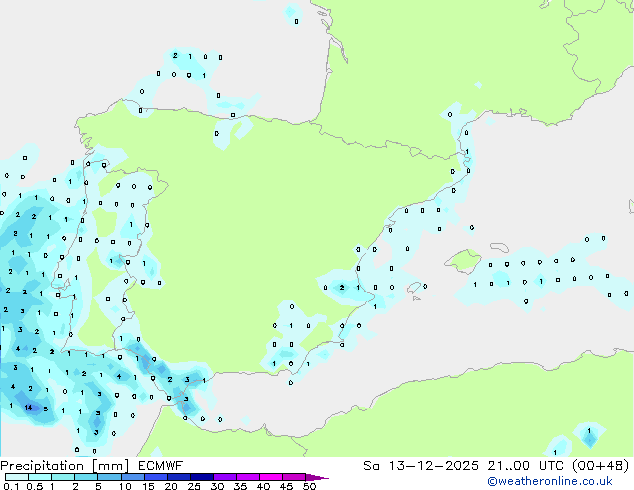
Task: Click the '14' precipitation value on map
Action: [28, 408]
